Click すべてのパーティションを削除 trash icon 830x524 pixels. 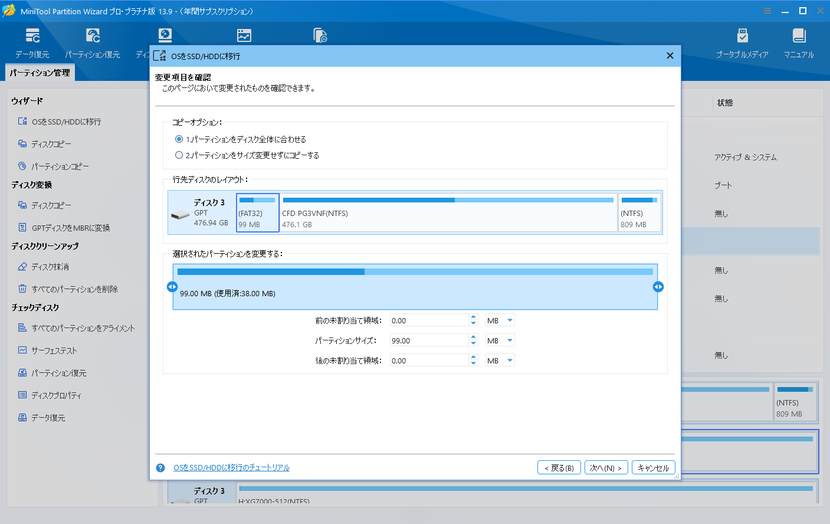click(x=22, y=288)
